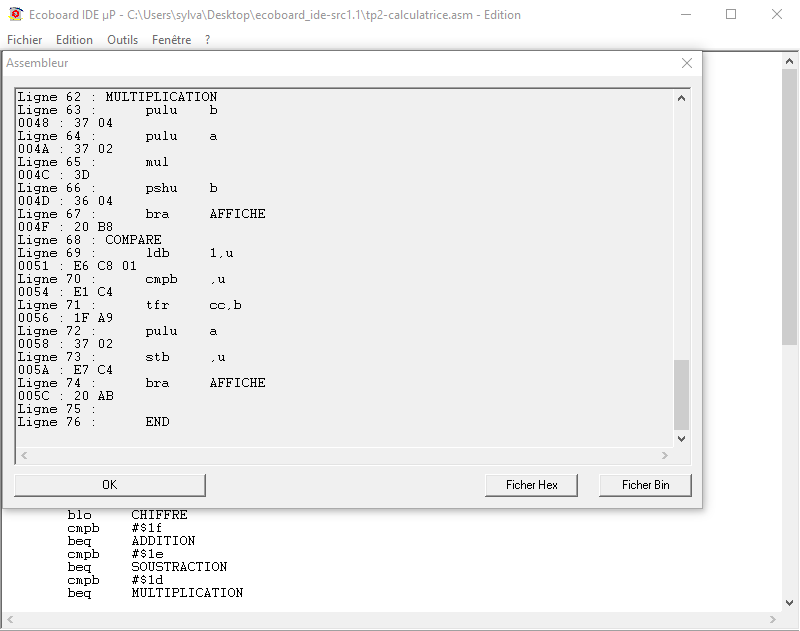The image size is (800, 631).
Task: Click the listing horizontal scroll right arrow
Action: 664,455
